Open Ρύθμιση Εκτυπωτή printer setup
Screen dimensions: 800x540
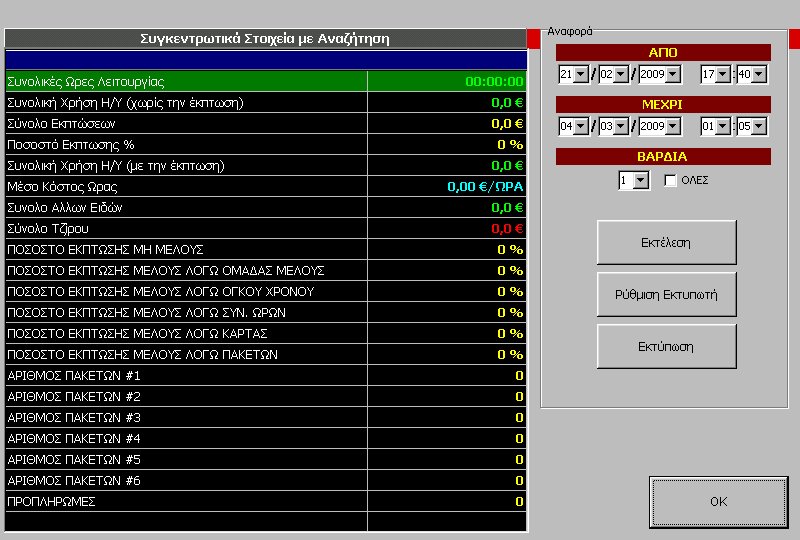[666, 295]
